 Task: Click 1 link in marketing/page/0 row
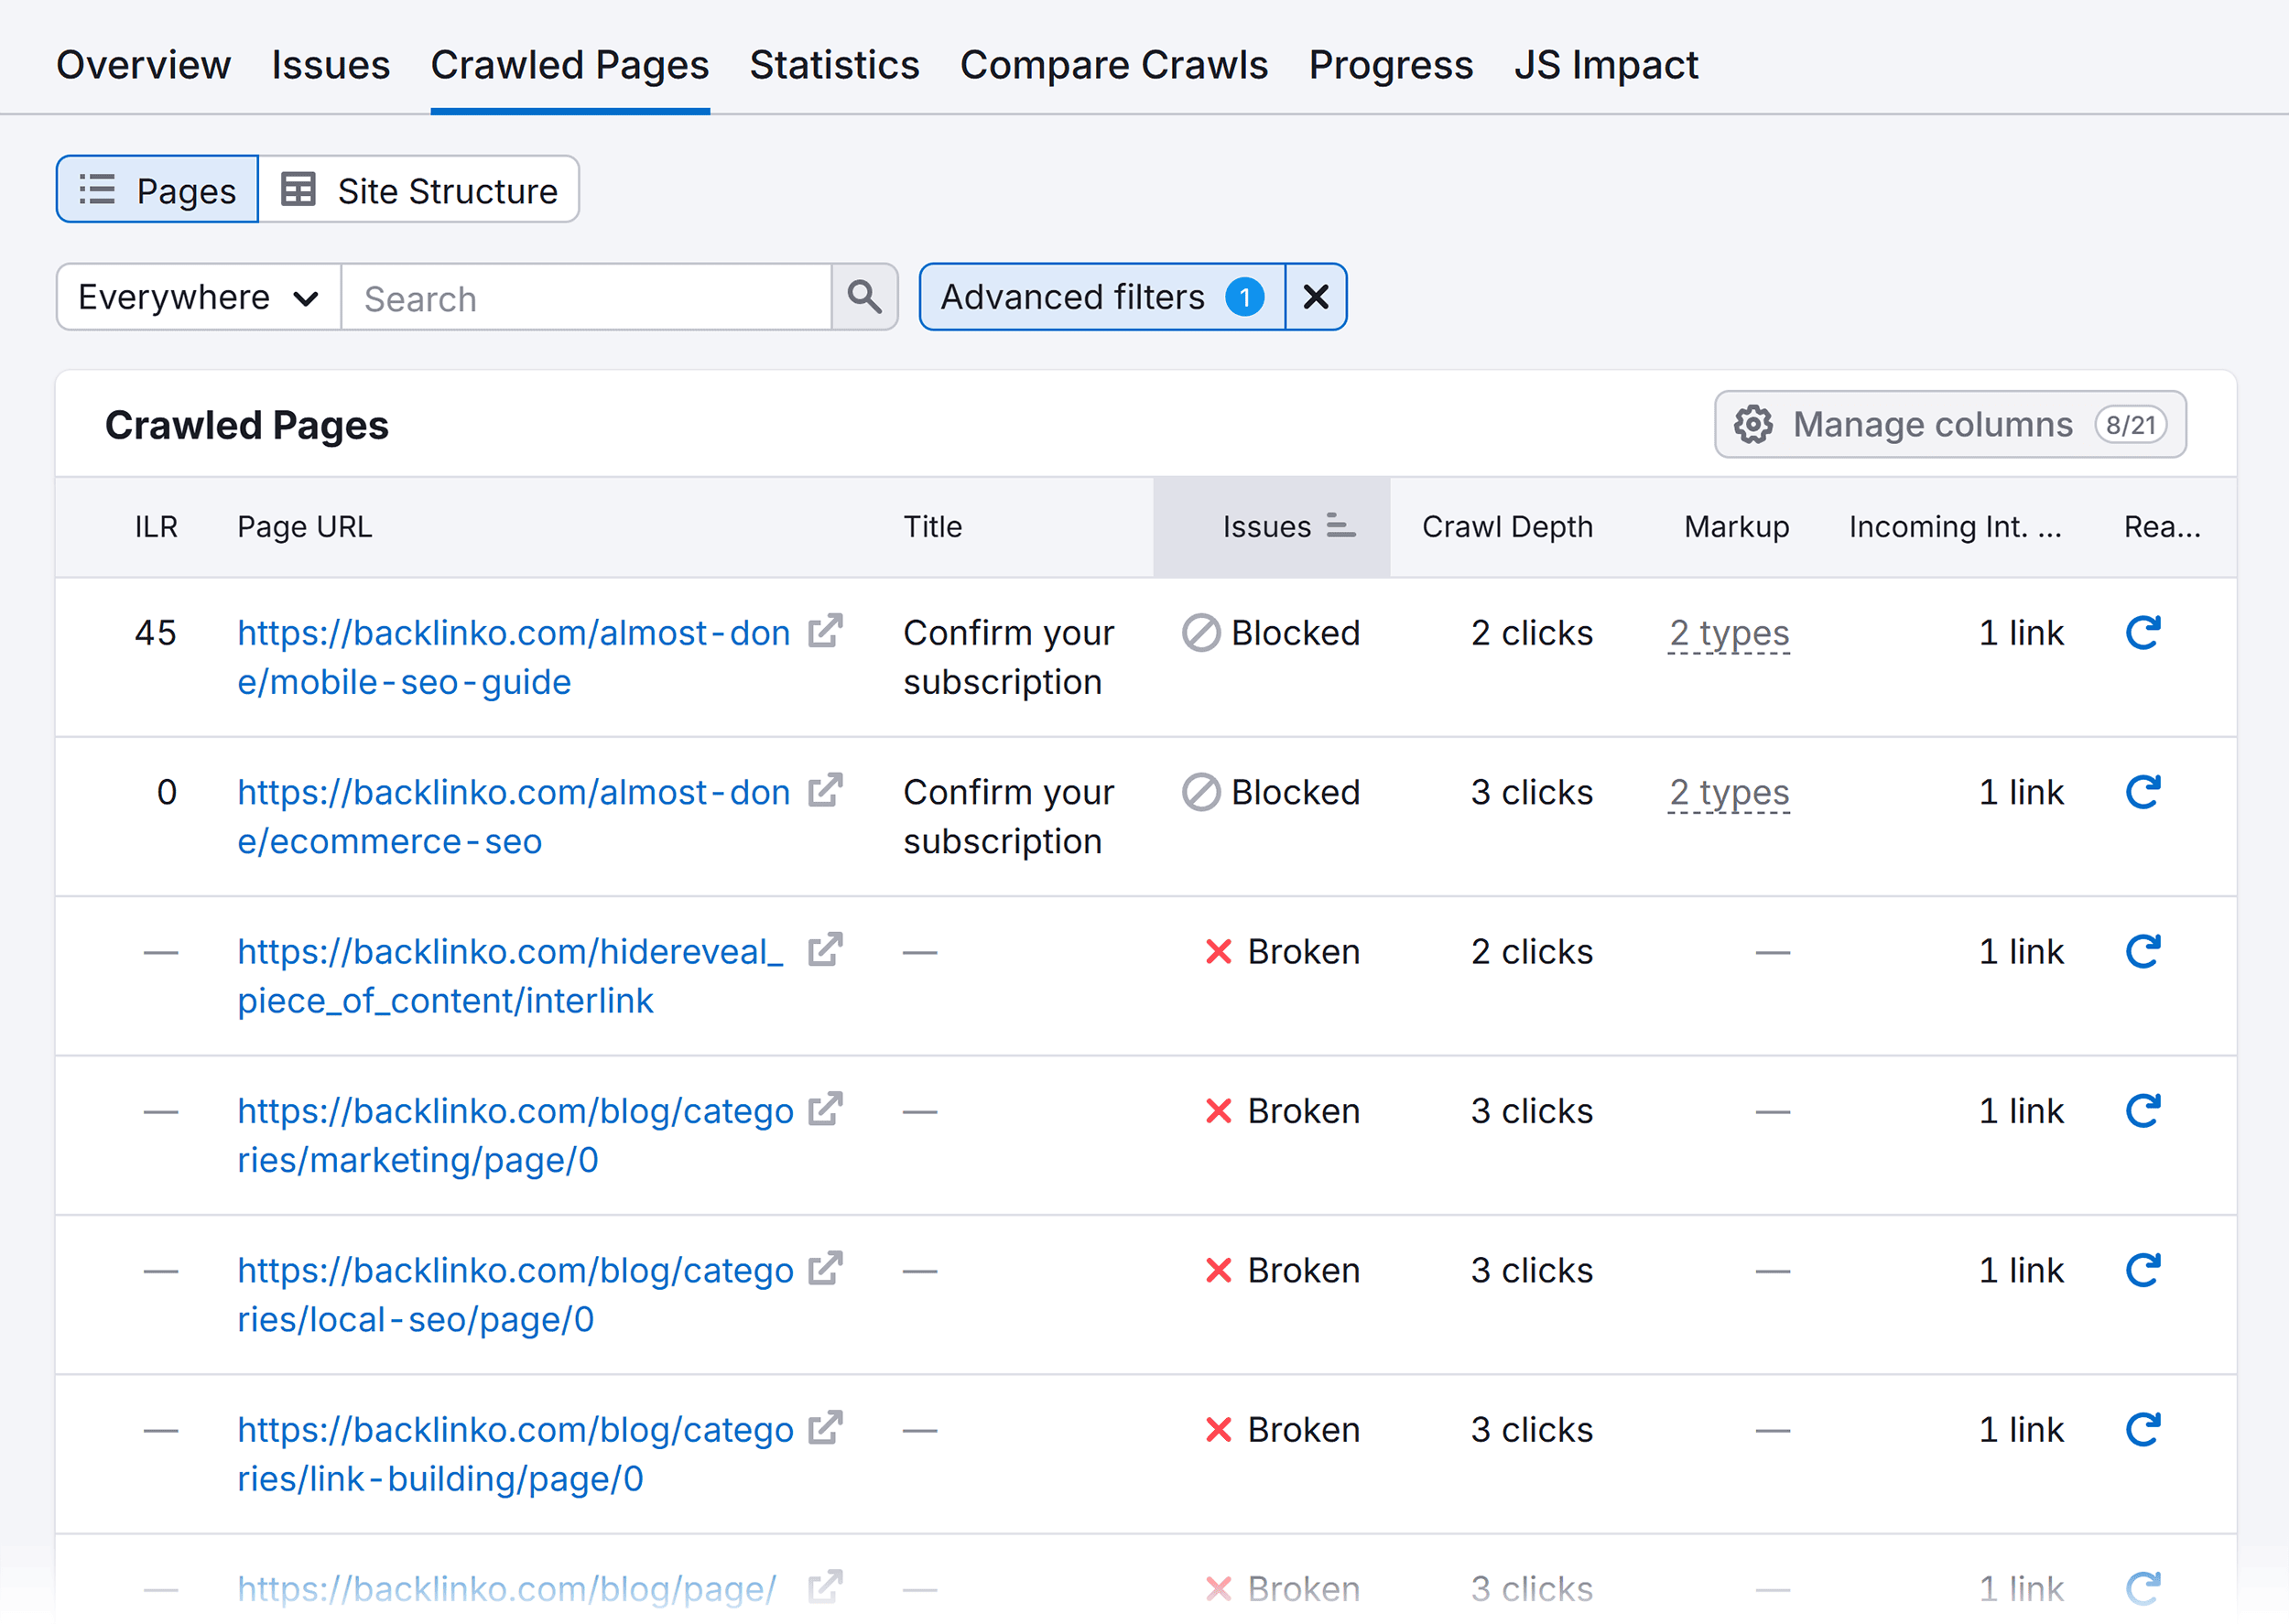click(2021, 1111)
